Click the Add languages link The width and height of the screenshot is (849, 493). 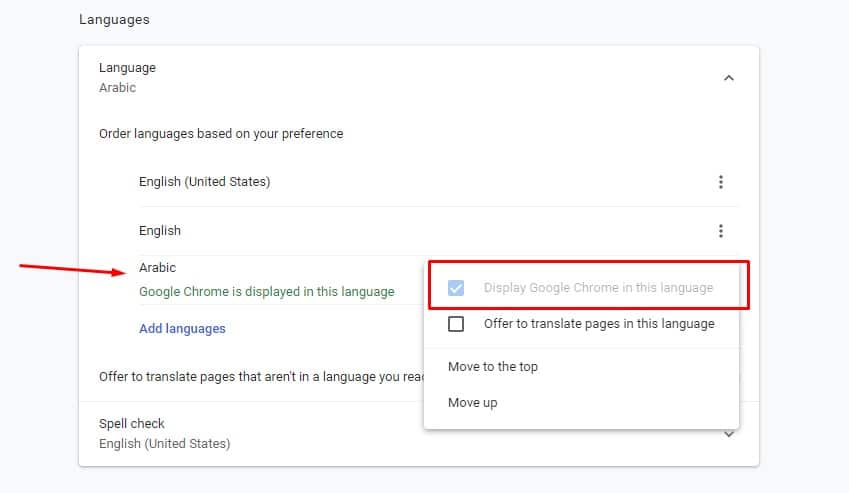182,328
